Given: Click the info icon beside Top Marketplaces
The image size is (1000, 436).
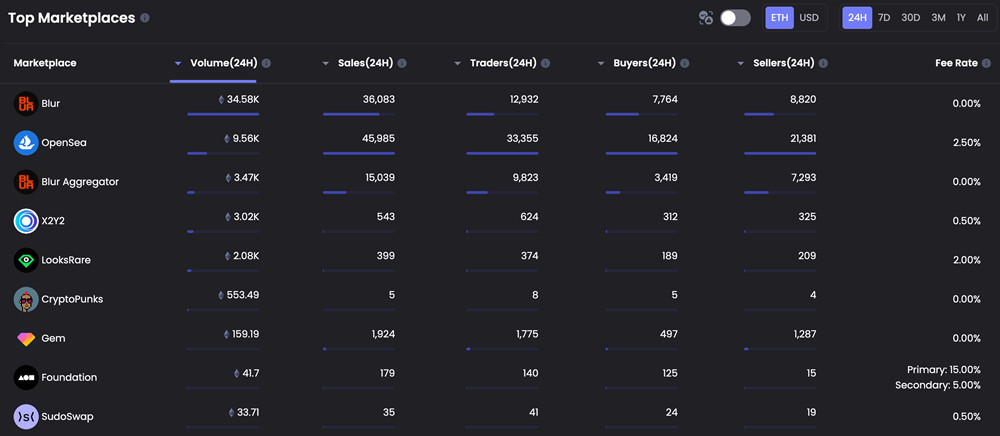Looking at the screenshot, I should pyautogui.click(x=145, y=18).
